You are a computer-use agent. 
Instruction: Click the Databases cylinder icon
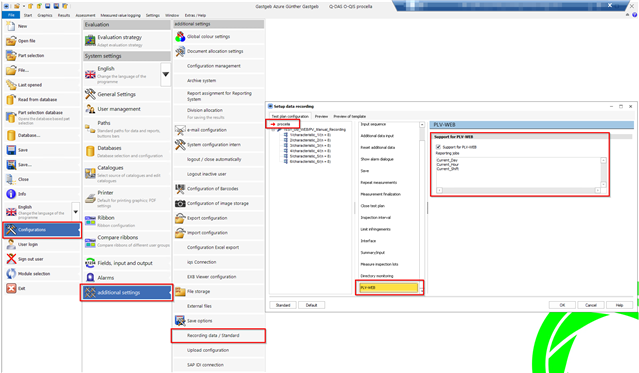[90, 151]
